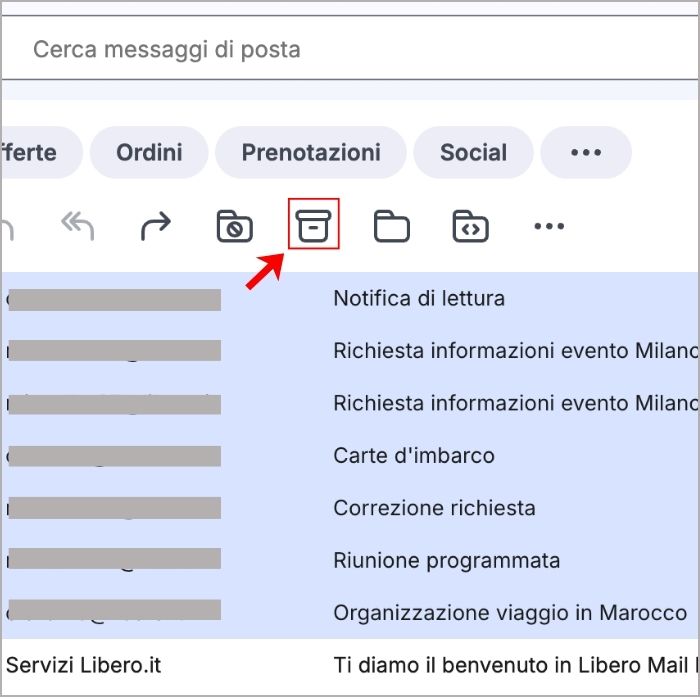The height and width of the screenshot is (700, 700).
Task: Open the Correzione richiesta email
Action: (x=350, y=508)
